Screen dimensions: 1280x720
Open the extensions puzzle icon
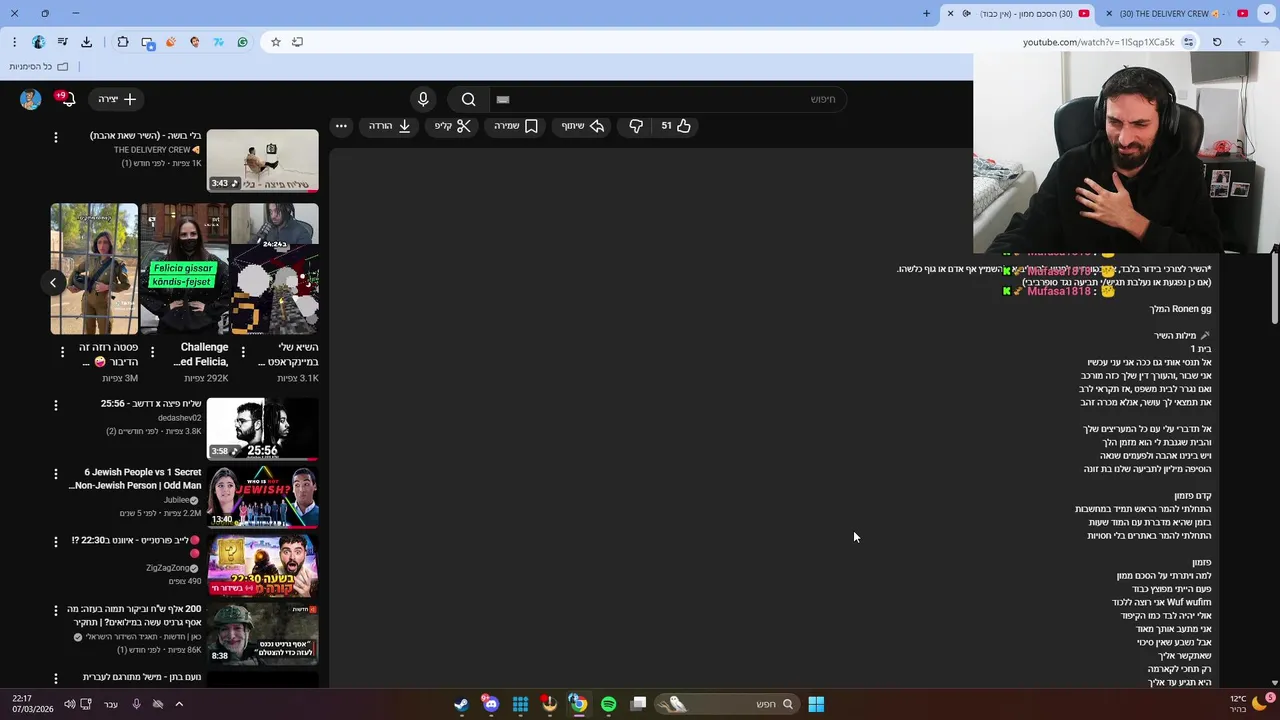tap(123, 42)
